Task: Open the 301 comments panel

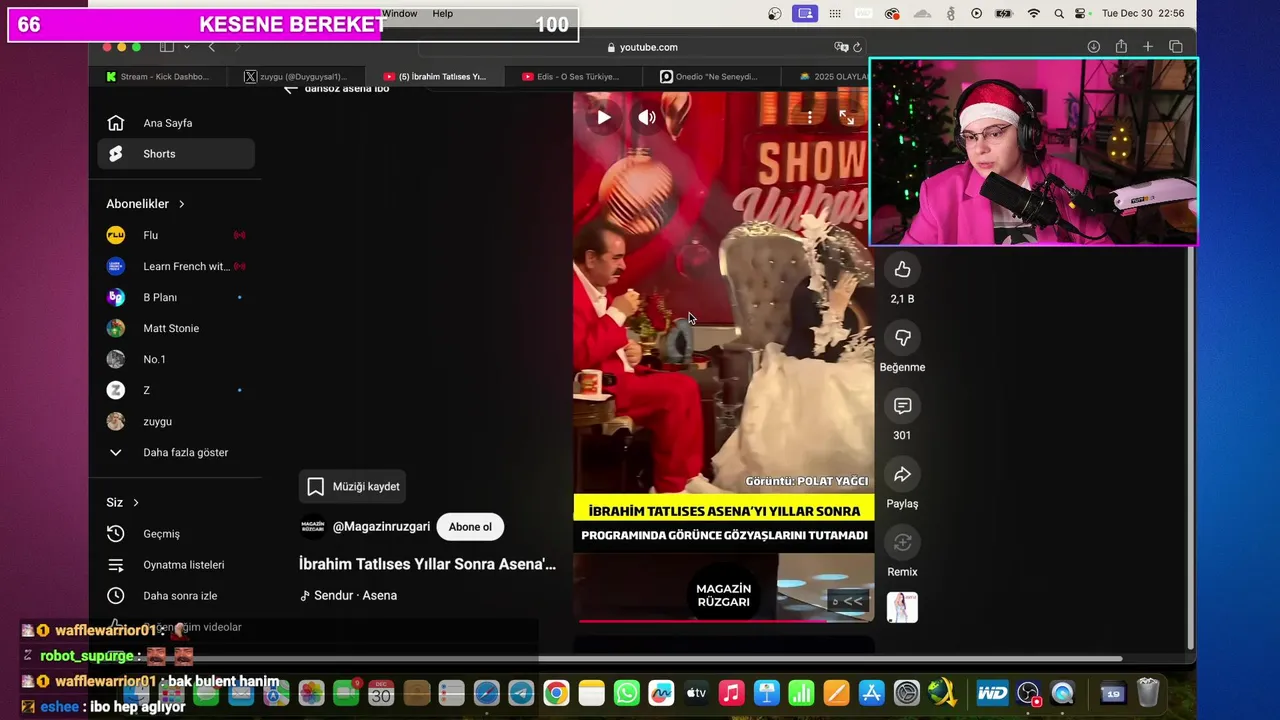Action: pyautogui.click(x=902, y=405)
